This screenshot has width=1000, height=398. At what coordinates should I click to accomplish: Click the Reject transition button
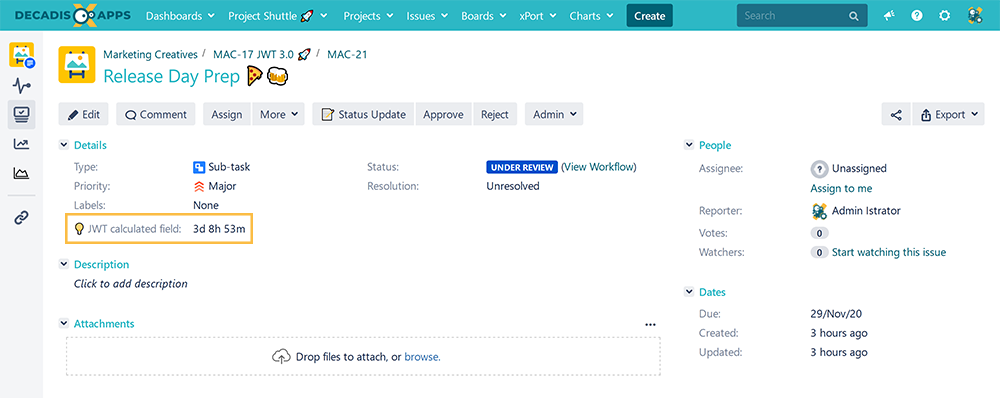[495, 115]
